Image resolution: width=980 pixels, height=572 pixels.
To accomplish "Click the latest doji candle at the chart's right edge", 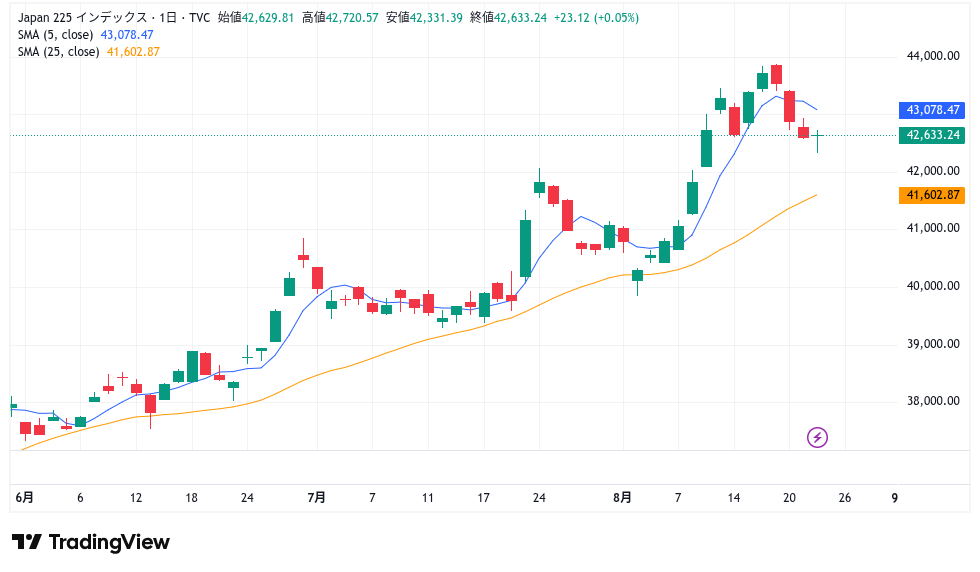I will pyautogui.click(x=817, y=139).
